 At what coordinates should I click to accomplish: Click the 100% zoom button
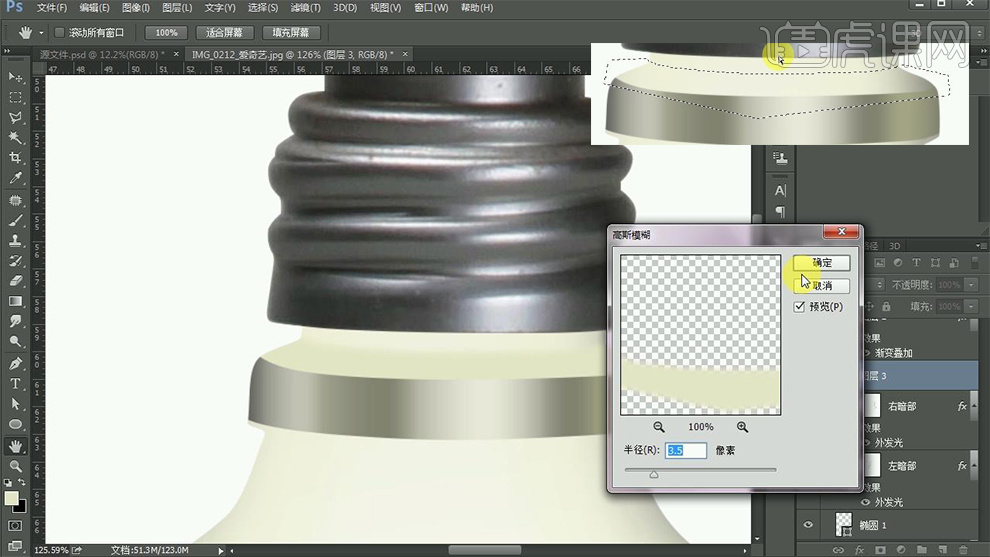[166, 32]
